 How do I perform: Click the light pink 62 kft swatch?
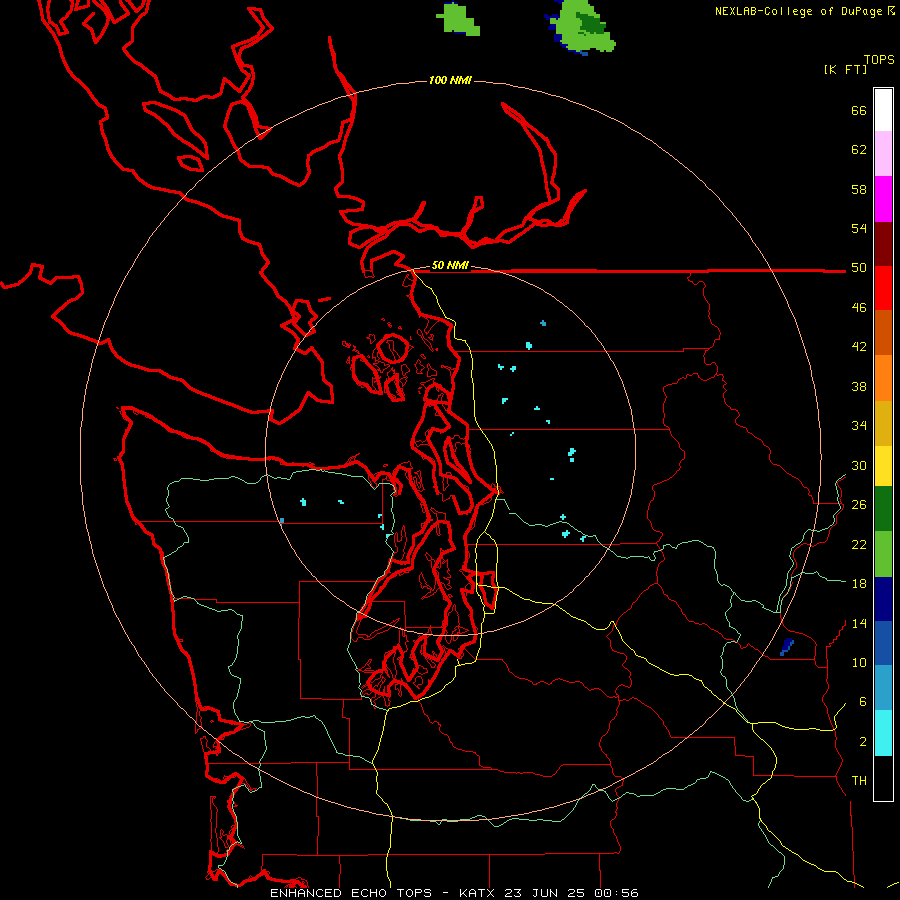point(883,153)
